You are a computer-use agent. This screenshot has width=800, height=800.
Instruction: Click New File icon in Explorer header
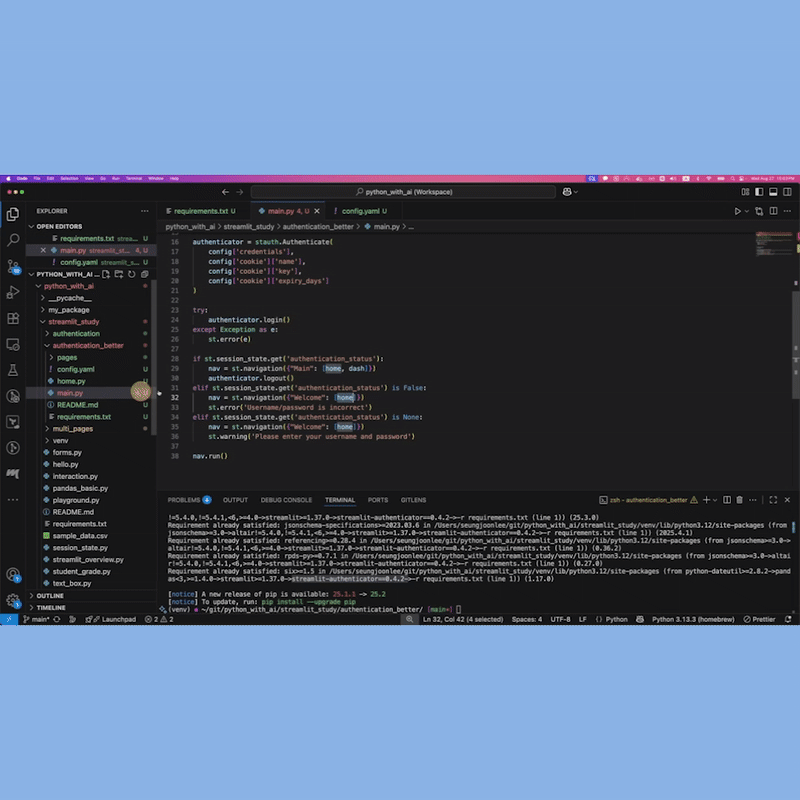(107, 274)
